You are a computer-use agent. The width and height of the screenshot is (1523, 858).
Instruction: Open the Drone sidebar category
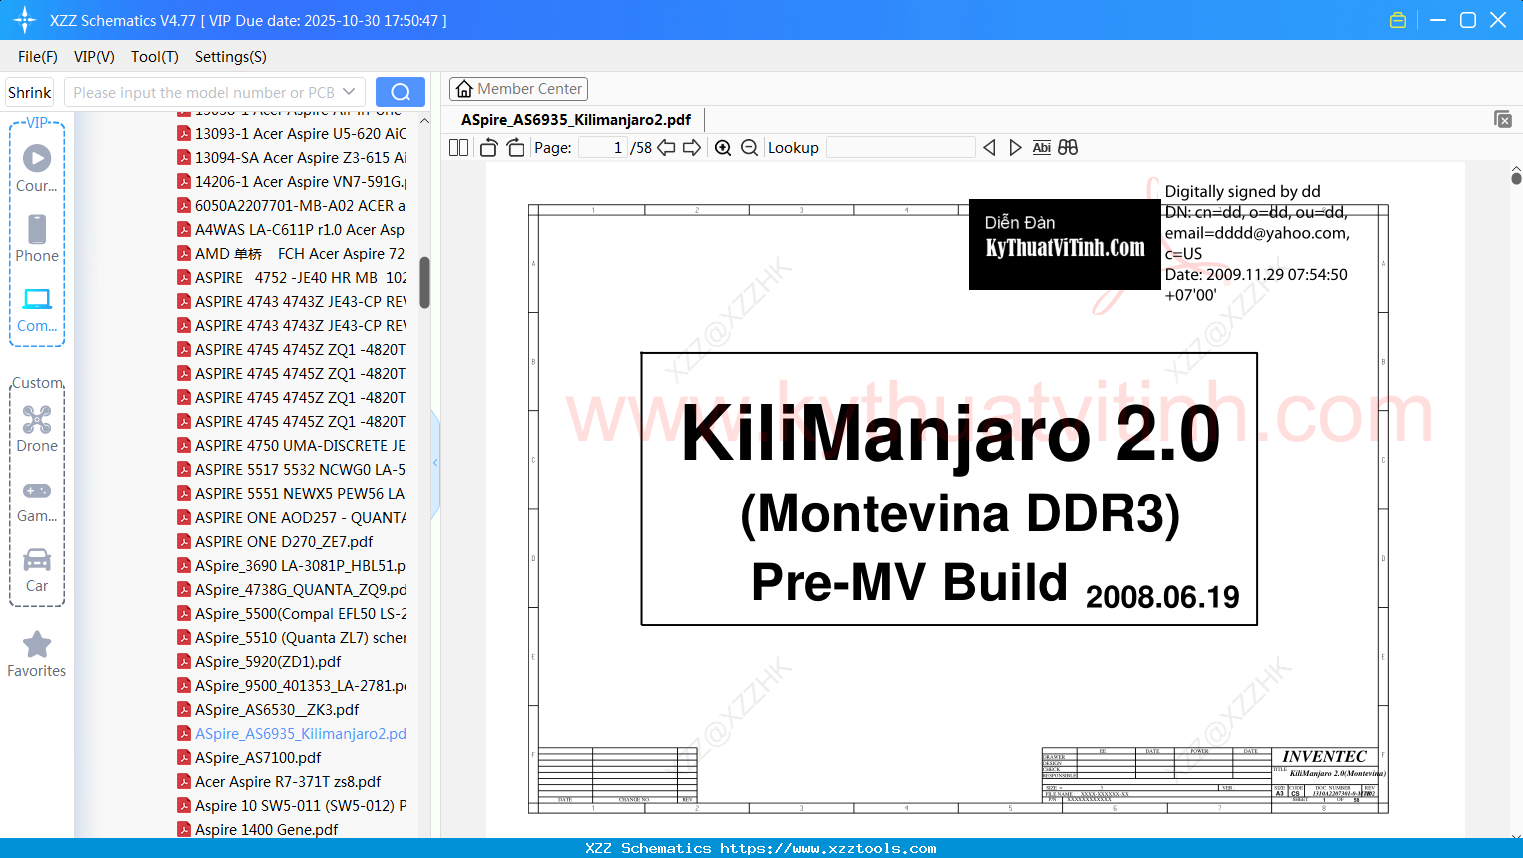(x=37, y=428)
